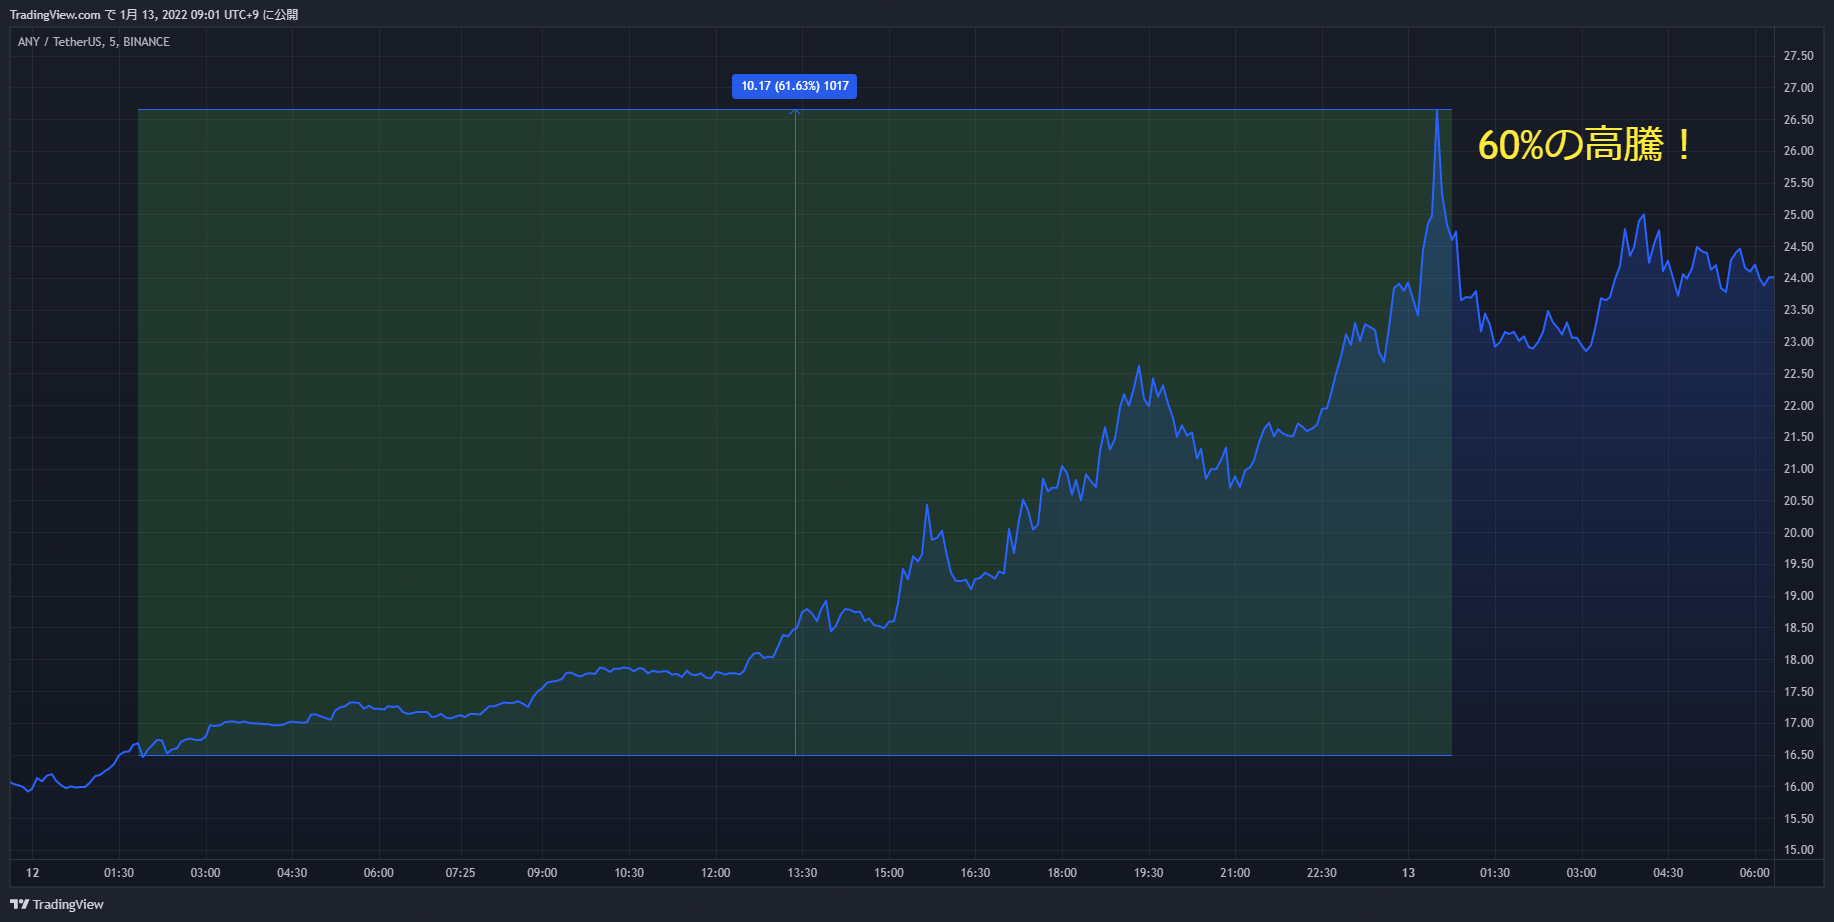Click the 17.00 price axis label
Viewport: 1834px width, 922px height.
(x=1798, y=723)
